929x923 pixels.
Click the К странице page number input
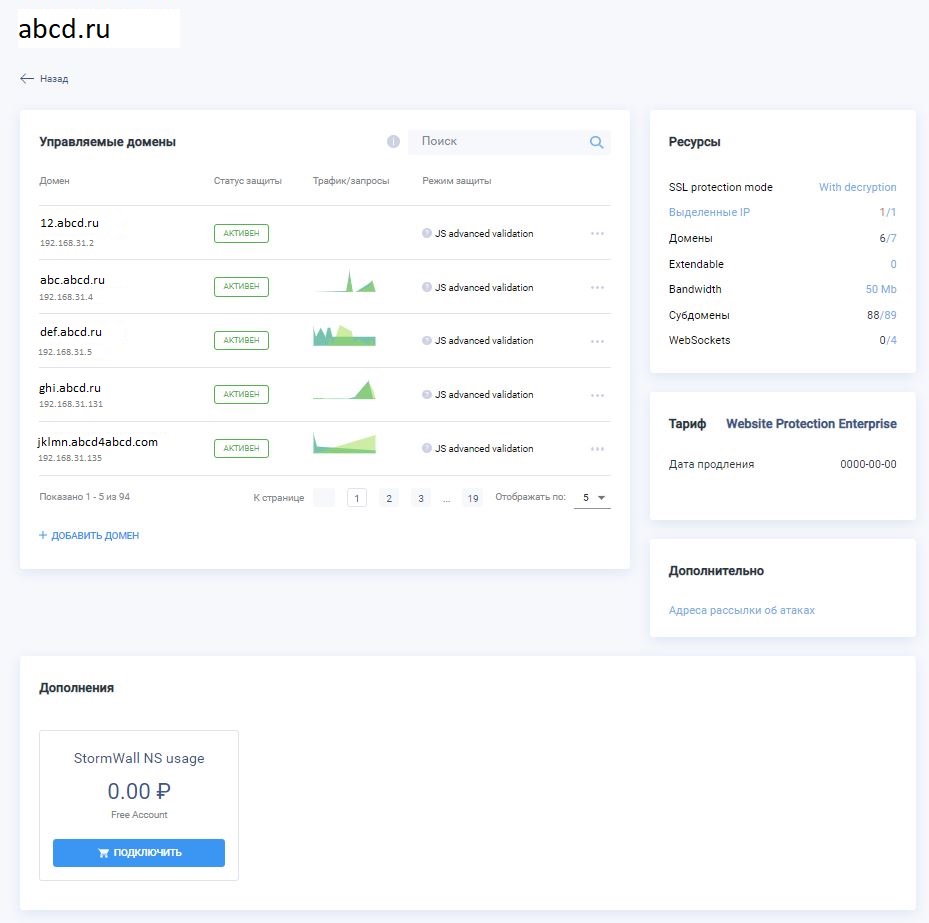tap(324, 498)
